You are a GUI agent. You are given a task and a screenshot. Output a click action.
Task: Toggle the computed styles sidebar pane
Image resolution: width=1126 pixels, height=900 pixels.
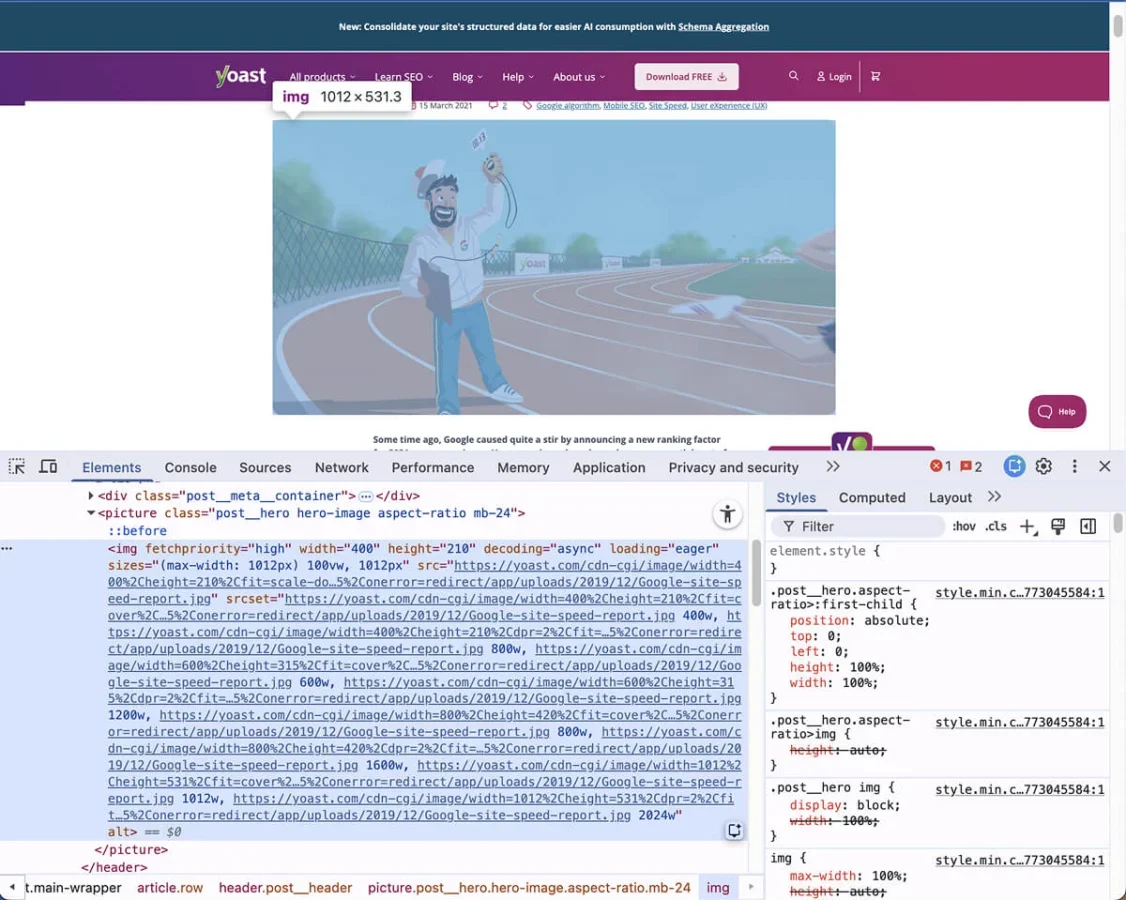pyautogui.click(x=1088, y=525)
